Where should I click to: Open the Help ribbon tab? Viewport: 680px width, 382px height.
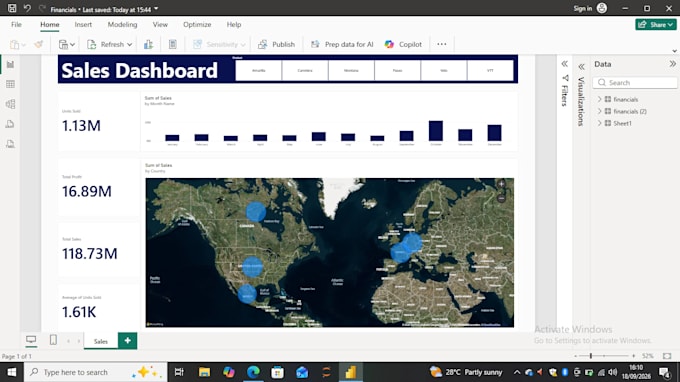(234, 25)
